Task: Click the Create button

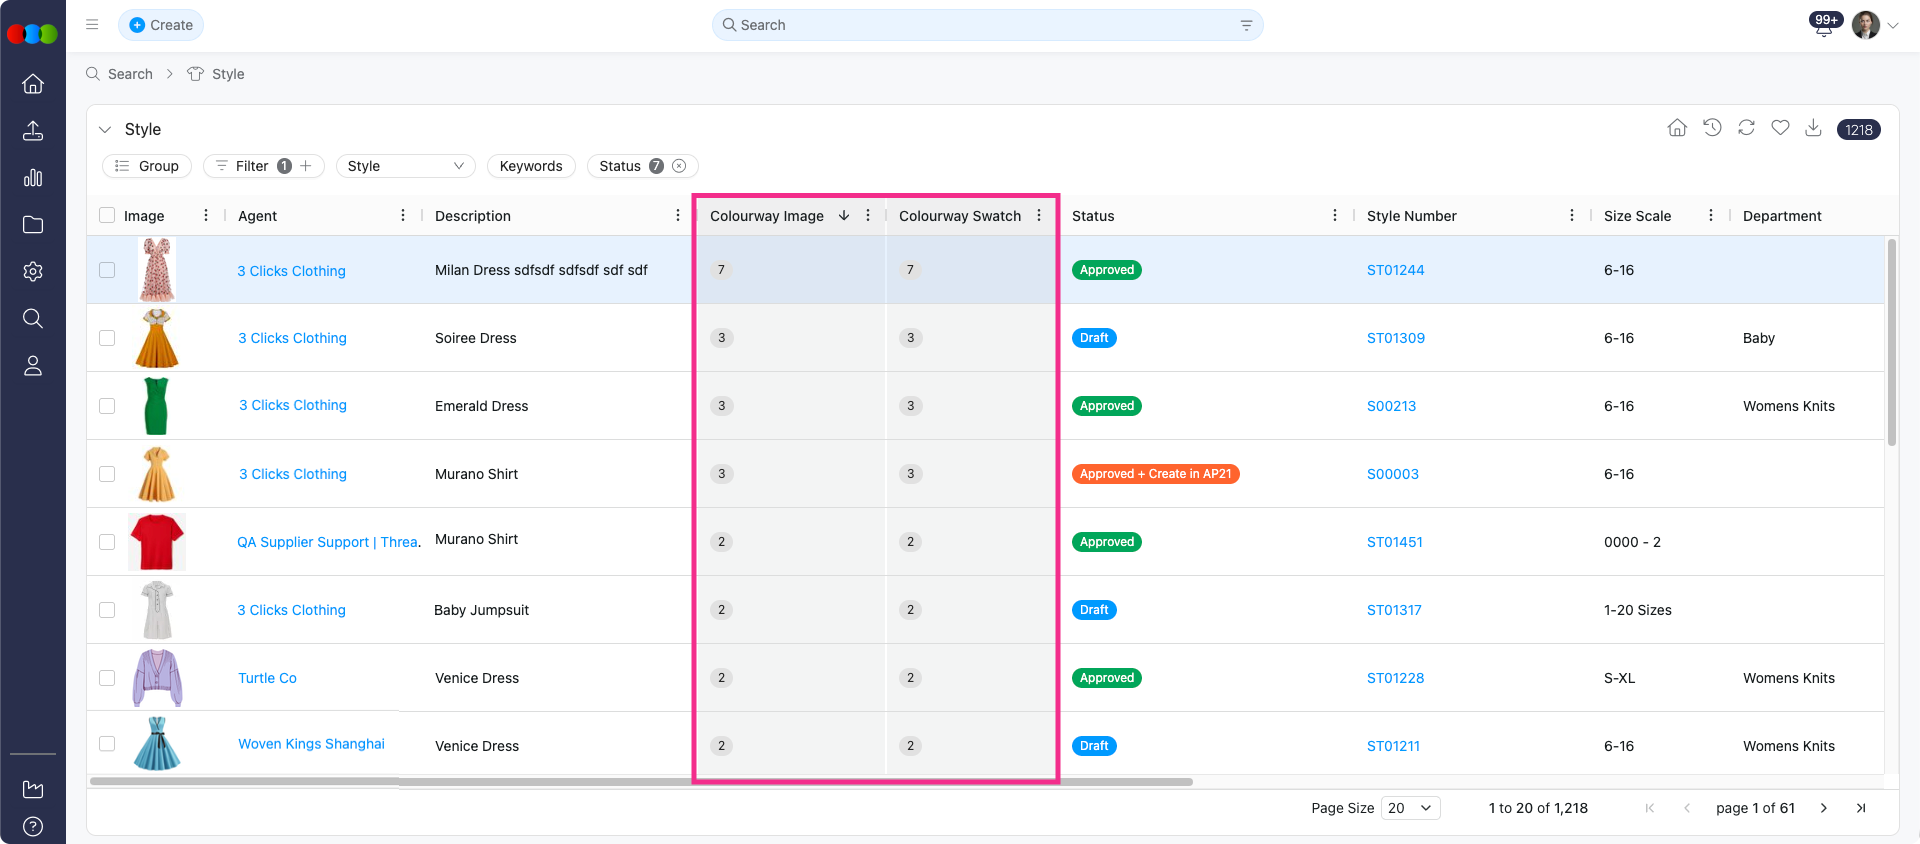Action: [161, 25]
